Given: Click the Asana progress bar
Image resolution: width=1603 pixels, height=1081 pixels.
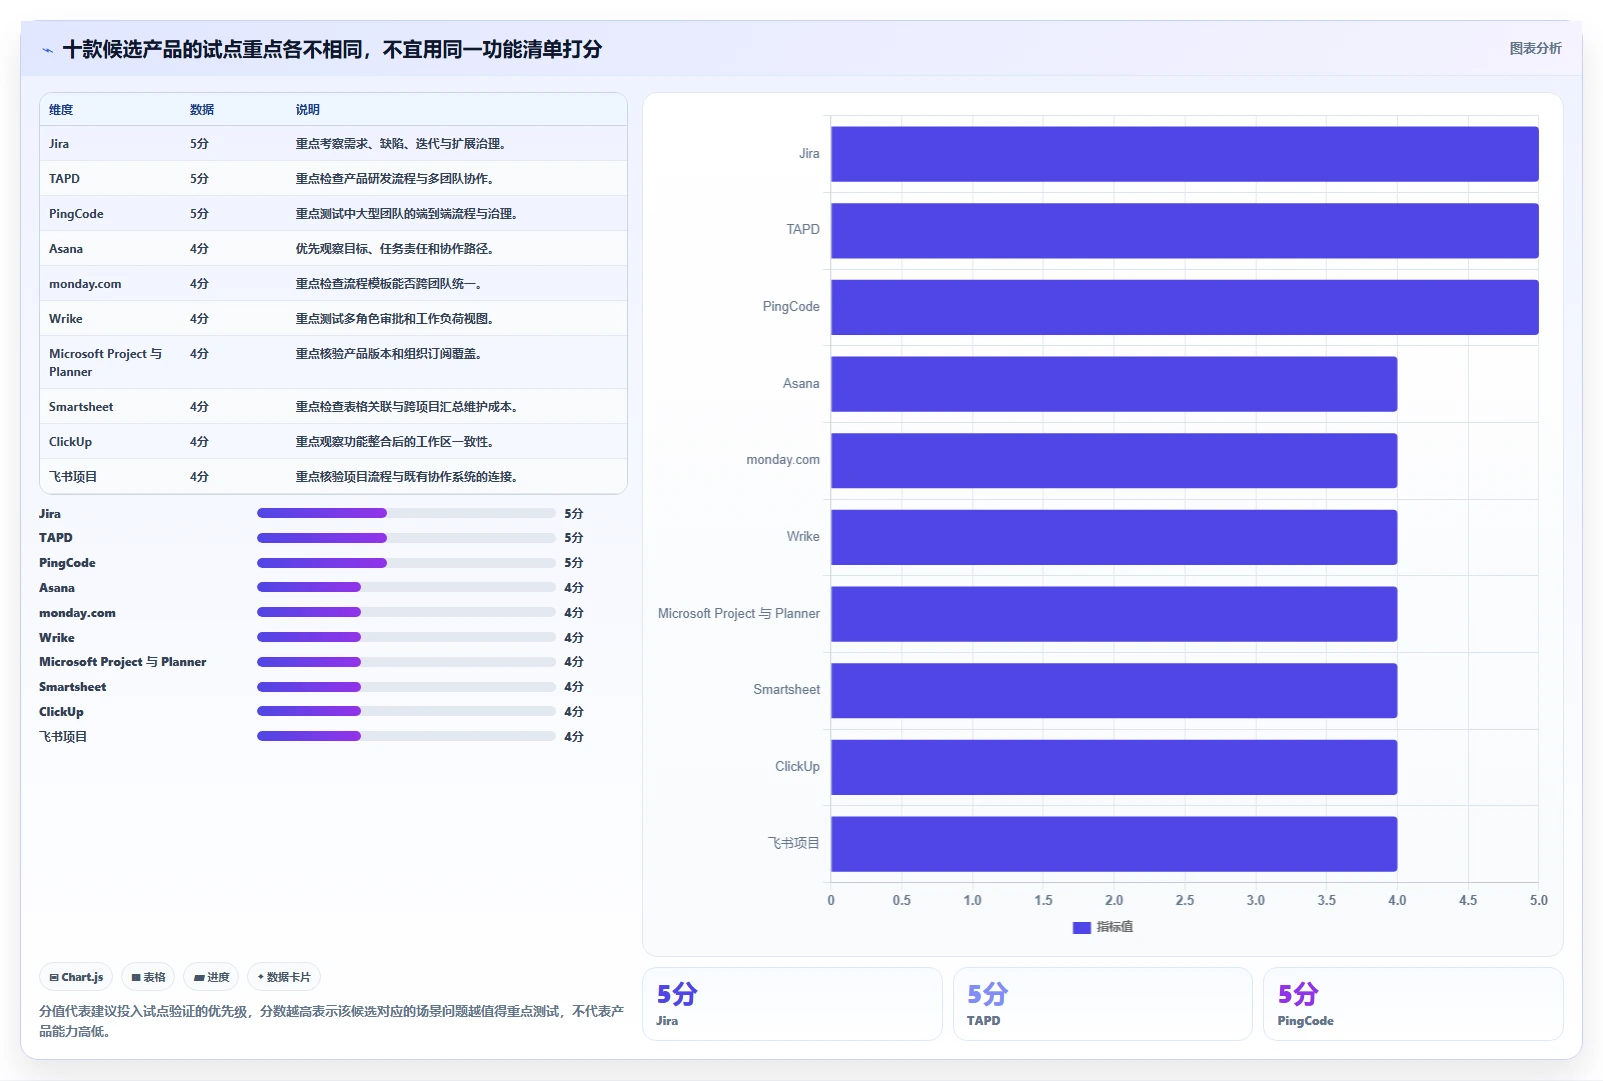Looking at the screenshot, I should click(x=406, y=588).
